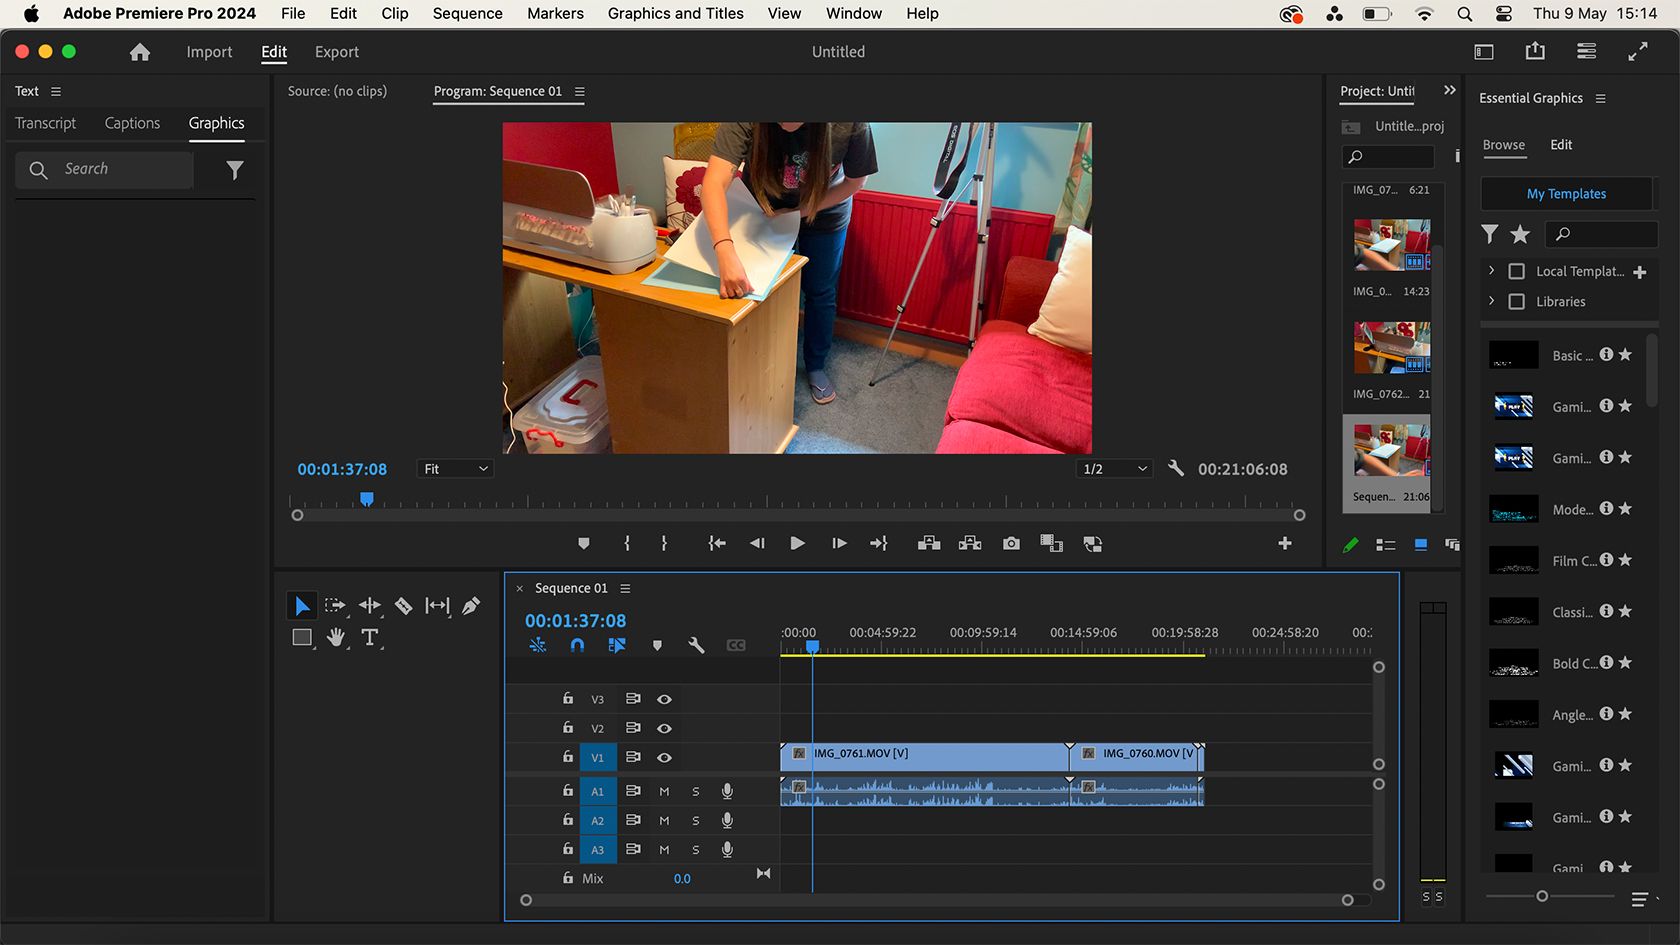Open the Fit zoom level dropdown
The image size is (1680, 945).
(455, 468)
